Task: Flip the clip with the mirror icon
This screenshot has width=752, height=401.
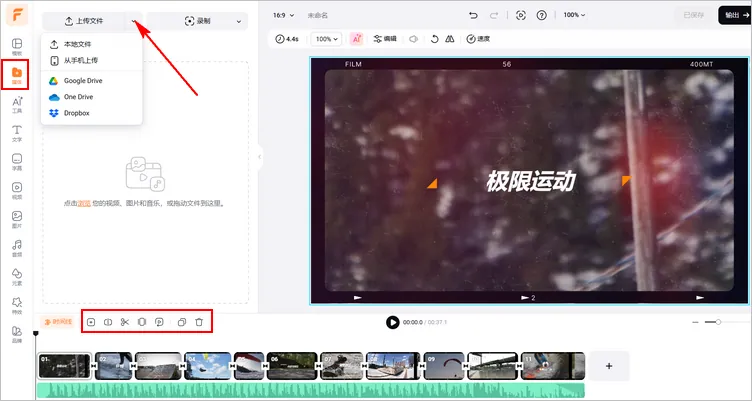Action: pyautogui.click(x=449, y=39)
